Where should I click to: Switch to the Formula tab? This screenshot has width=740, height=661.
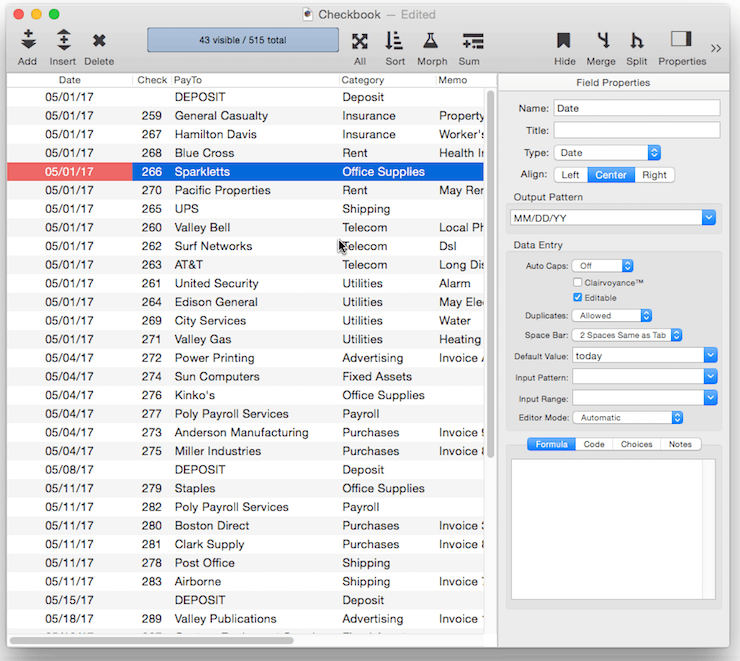point(551,444)
